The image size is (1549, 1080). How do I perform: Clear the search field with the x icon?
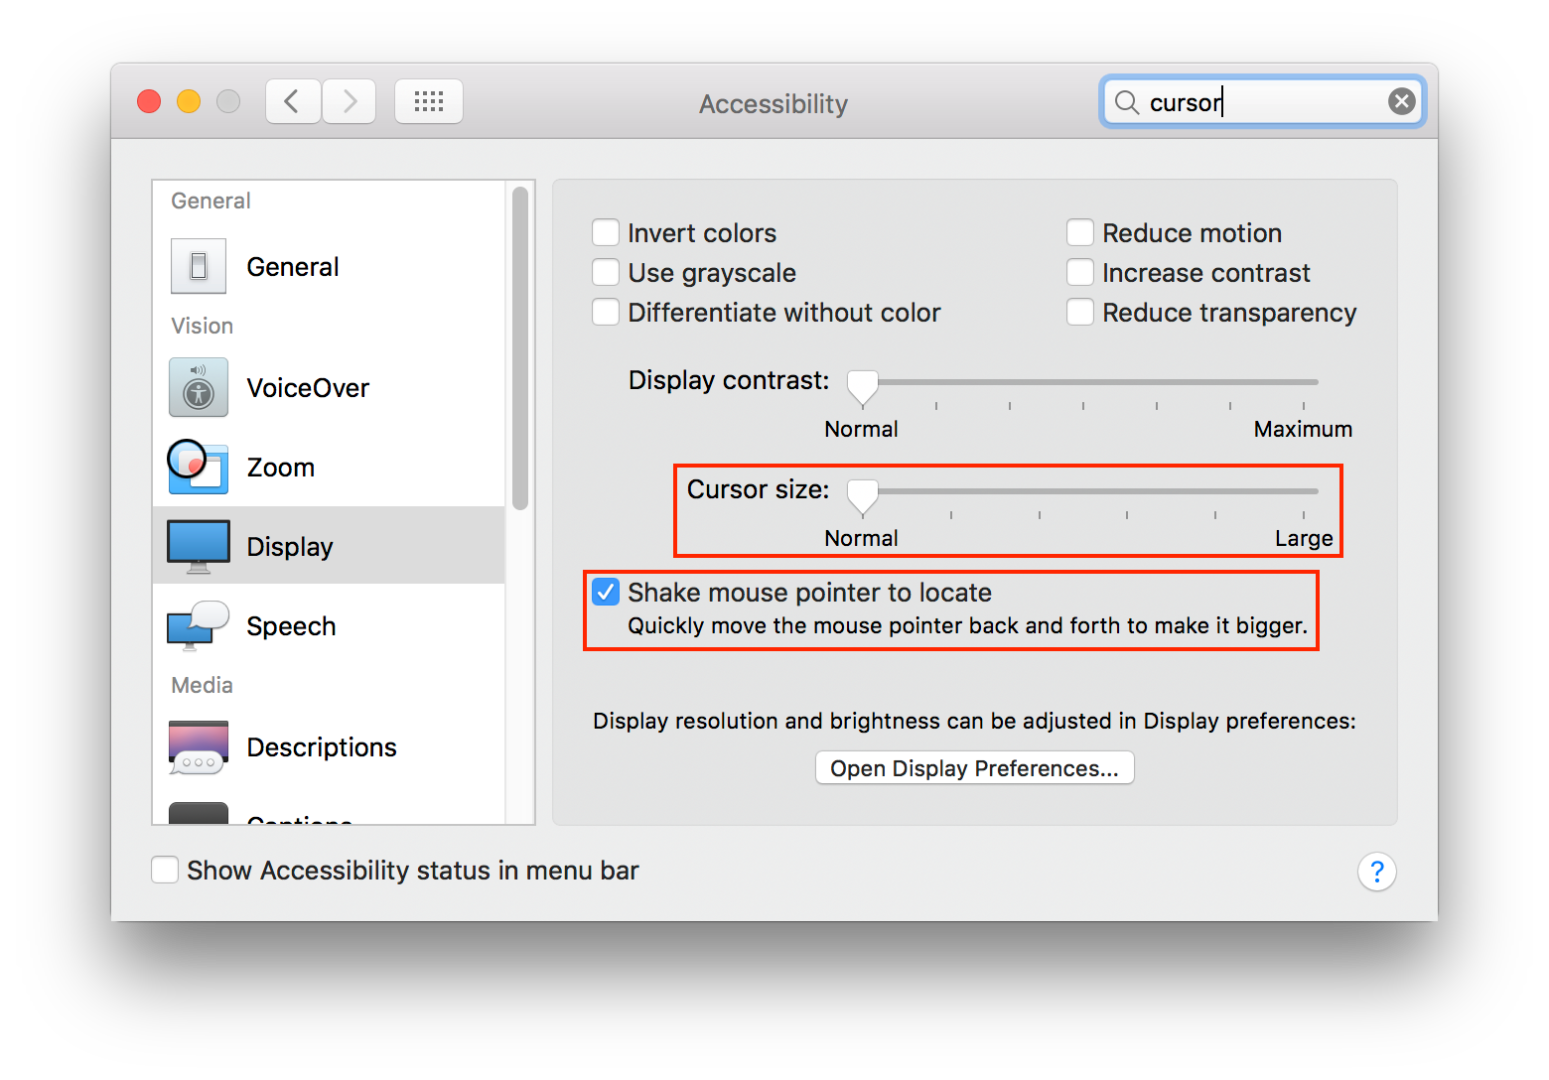(1402, 101)
